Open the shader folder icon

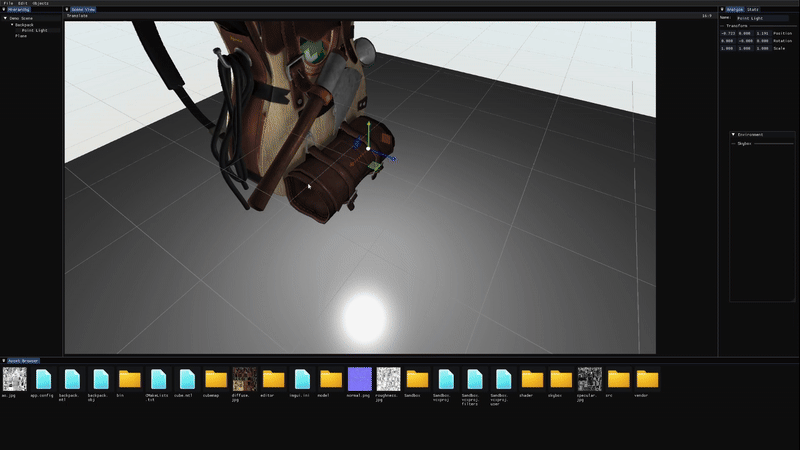tap(532, 379)
